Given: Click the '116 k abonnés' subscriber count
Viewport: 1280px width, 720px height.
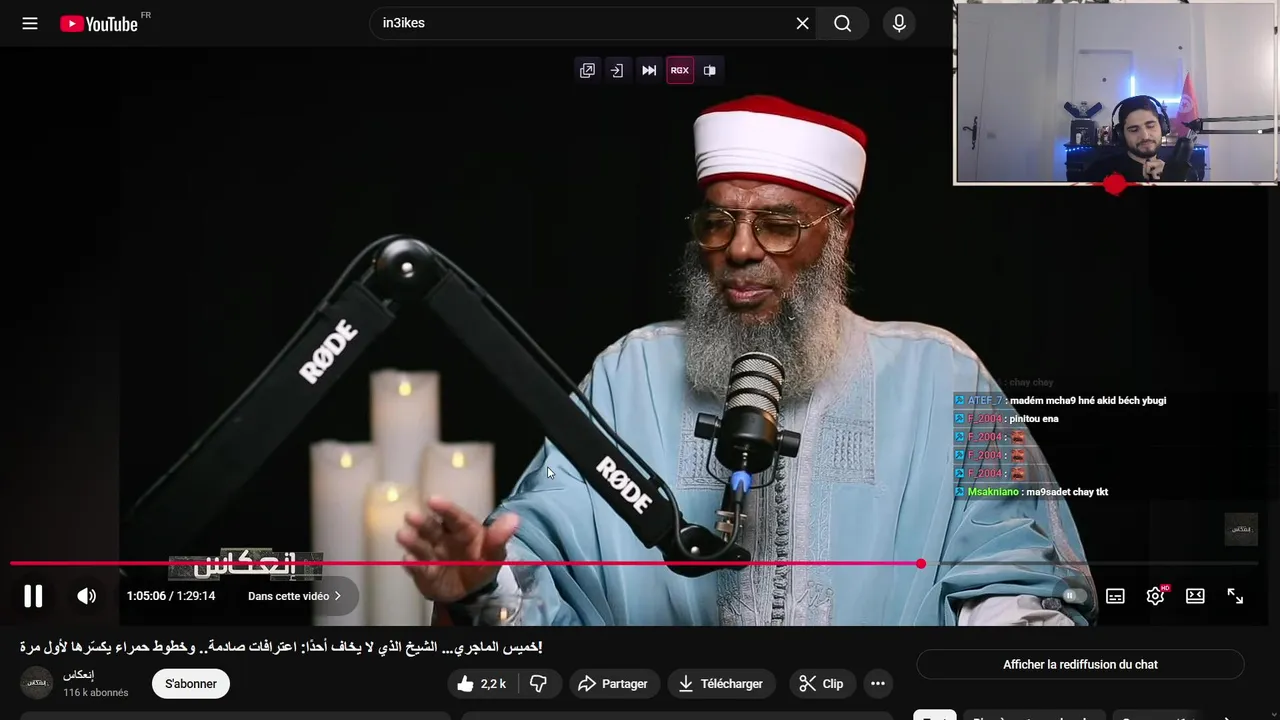Looking at the screenshot, I should click(x=96, y=693).
